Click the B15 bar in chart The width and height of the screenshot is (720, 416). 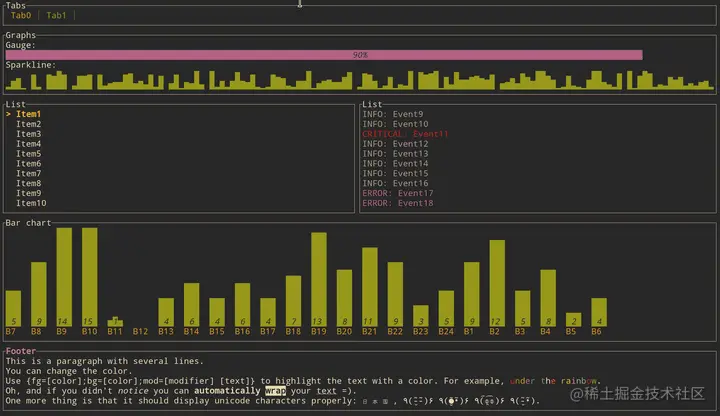click(x=217, y=312)
